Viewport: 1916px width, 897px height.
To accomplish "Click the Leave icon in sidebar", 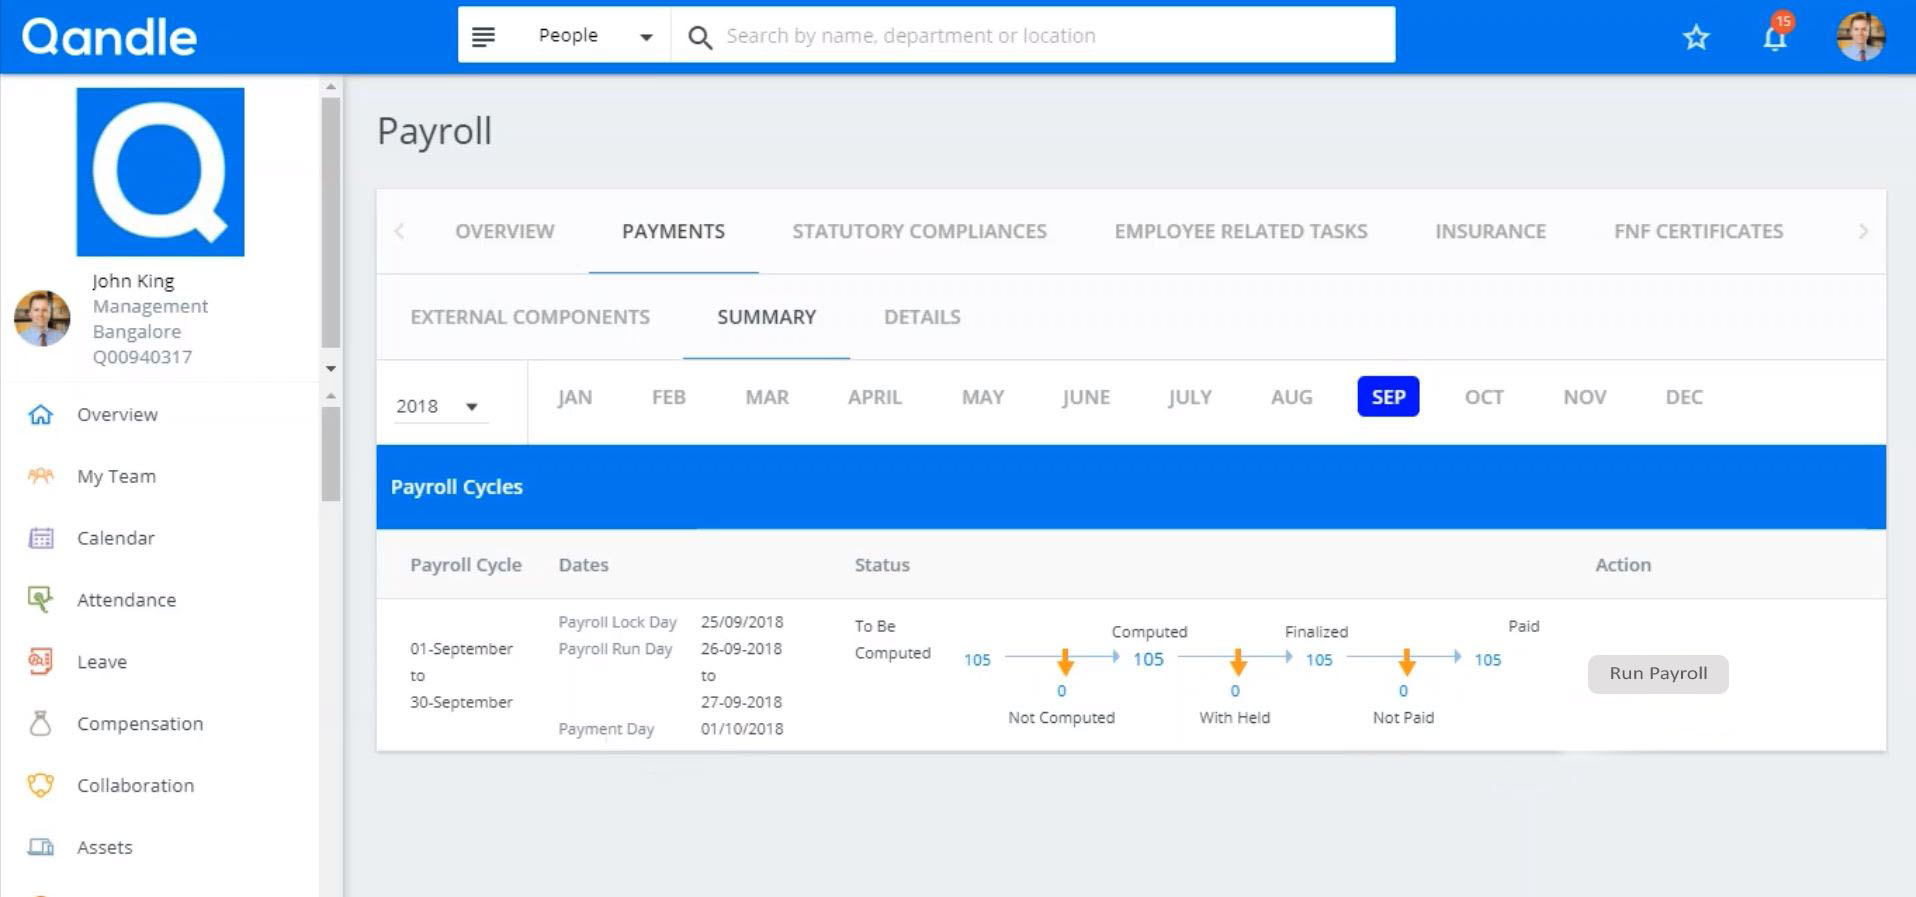I will (40, 662).
